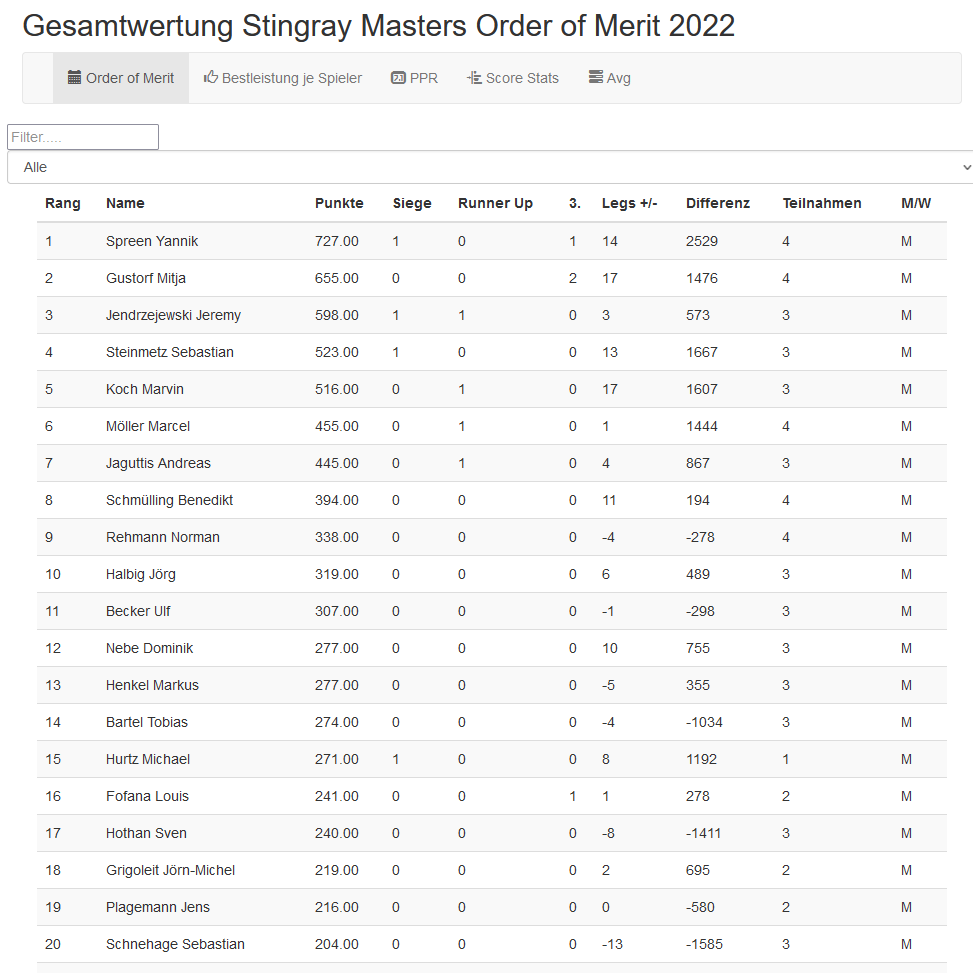
Task: Select the Hurtz Michael row
Action: (x=492, y=759)
